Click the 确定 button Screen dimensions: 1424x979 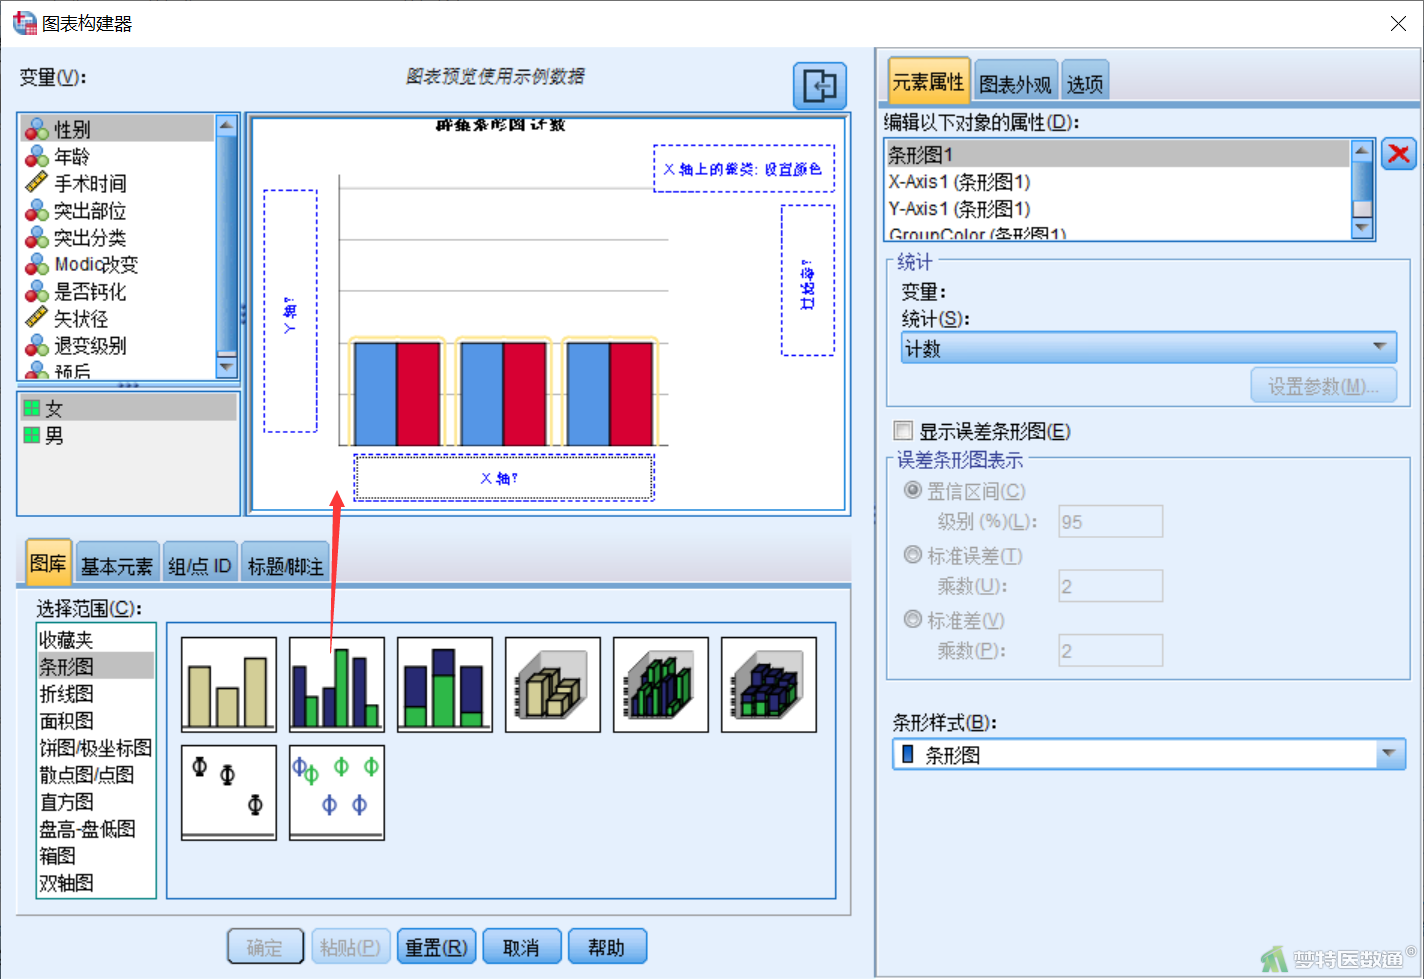[x=265, y=947]
